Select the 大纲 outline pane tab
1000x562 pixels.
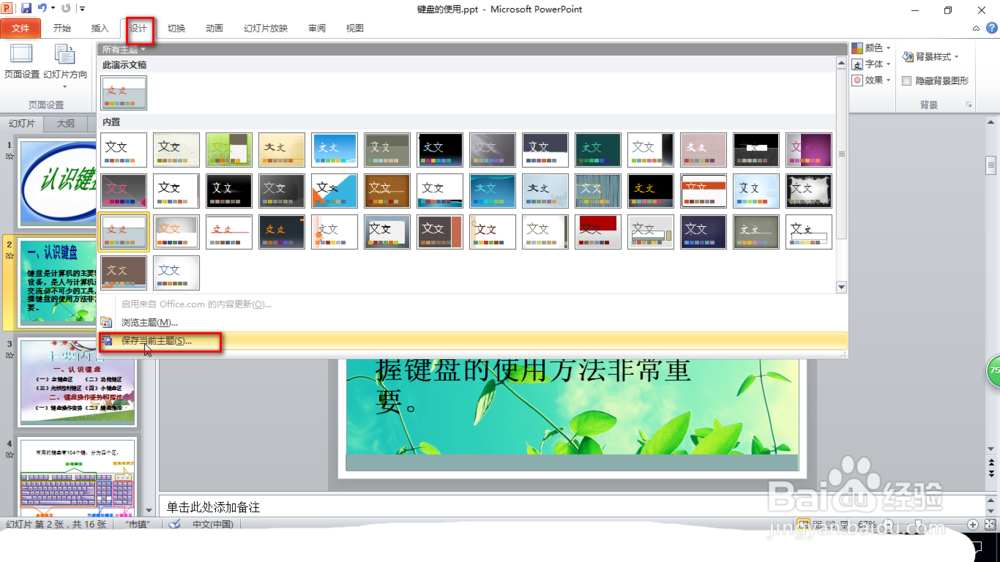pos(66,123)
